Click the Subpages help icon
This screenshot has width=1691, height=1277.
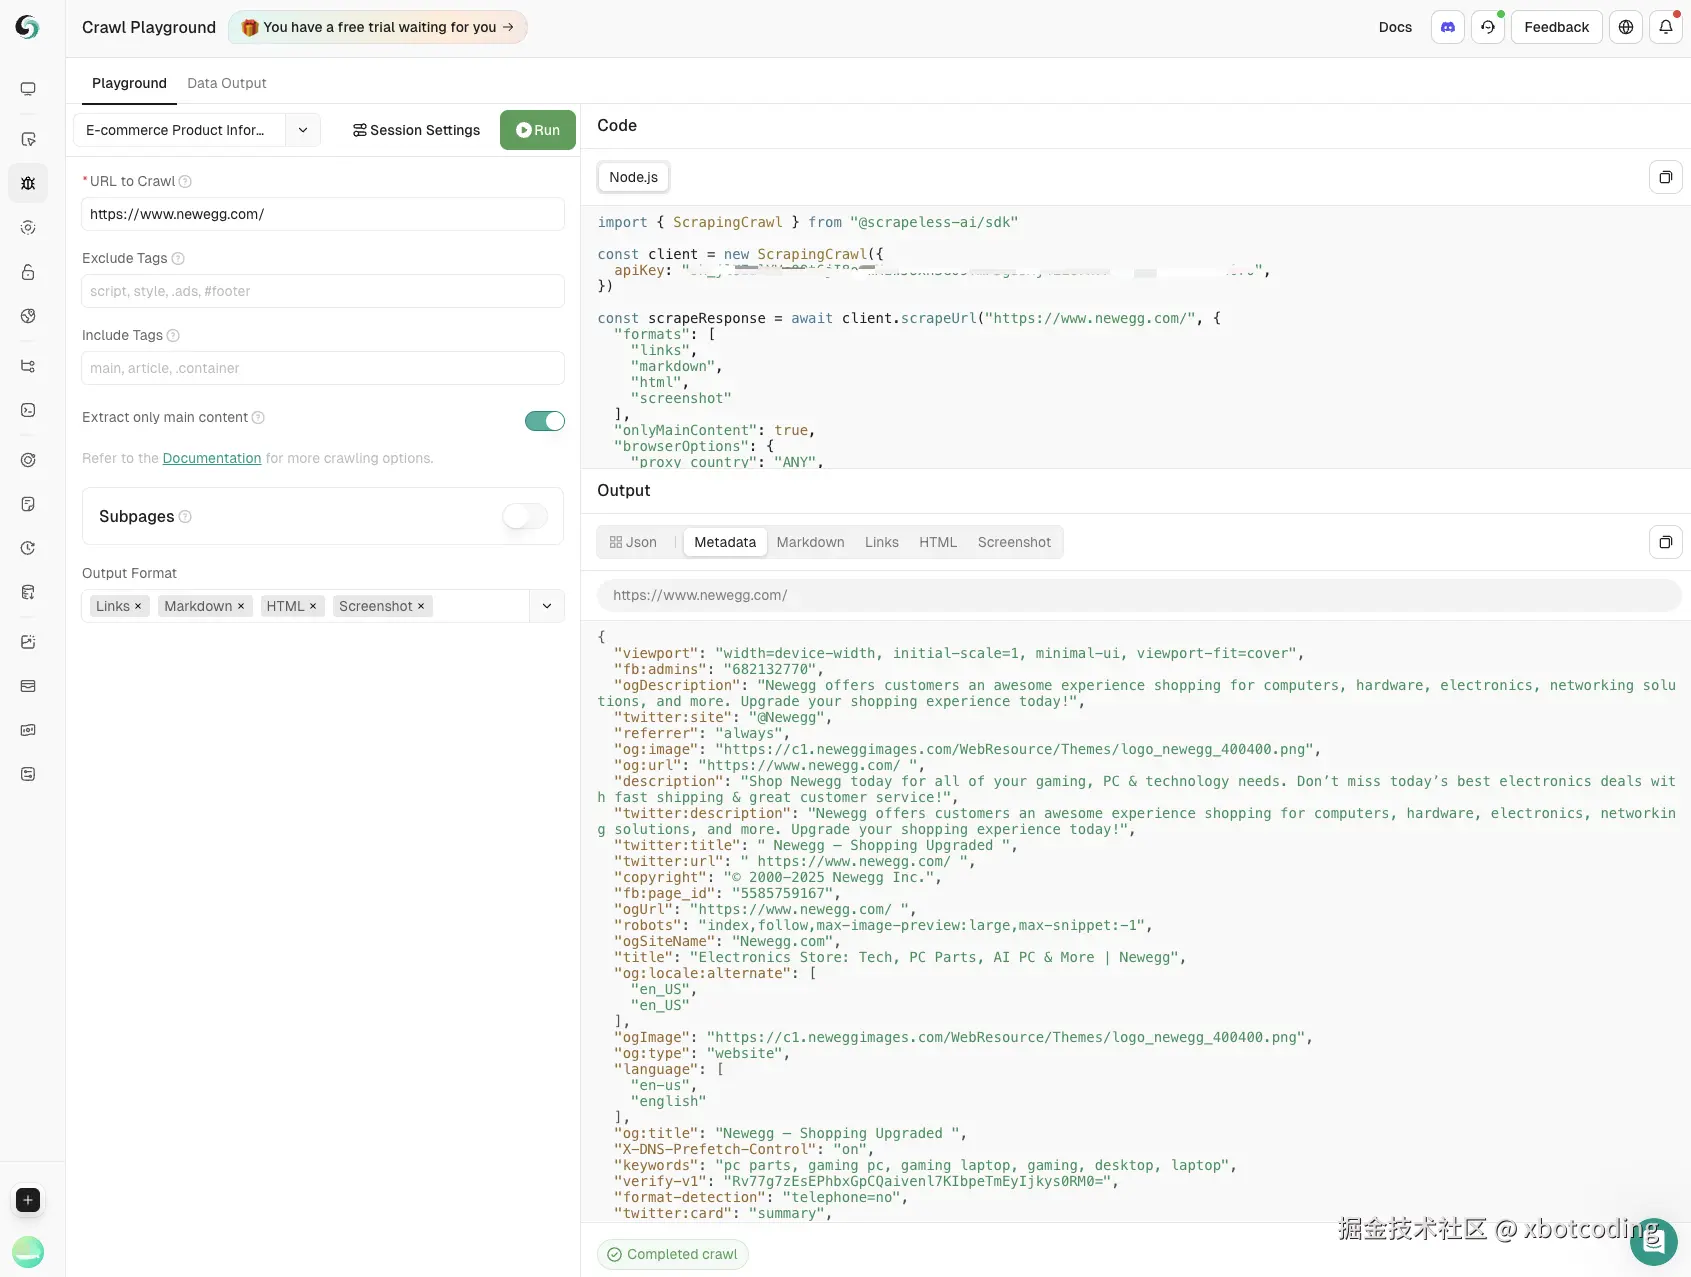[185, 517]
